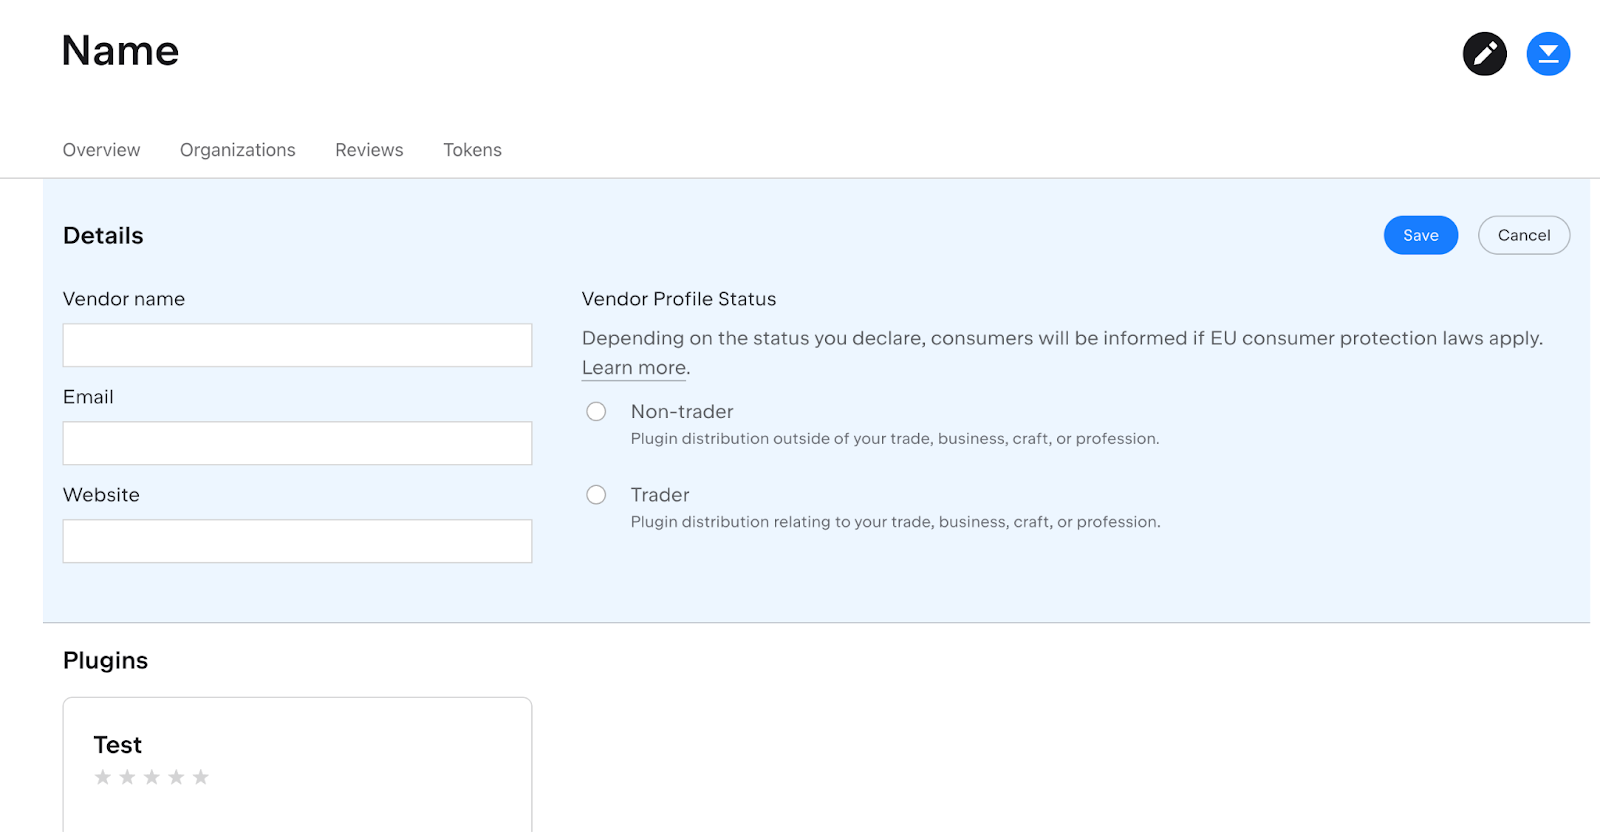Click the Trader description text

pyautogui.click(x=895, y=522)
